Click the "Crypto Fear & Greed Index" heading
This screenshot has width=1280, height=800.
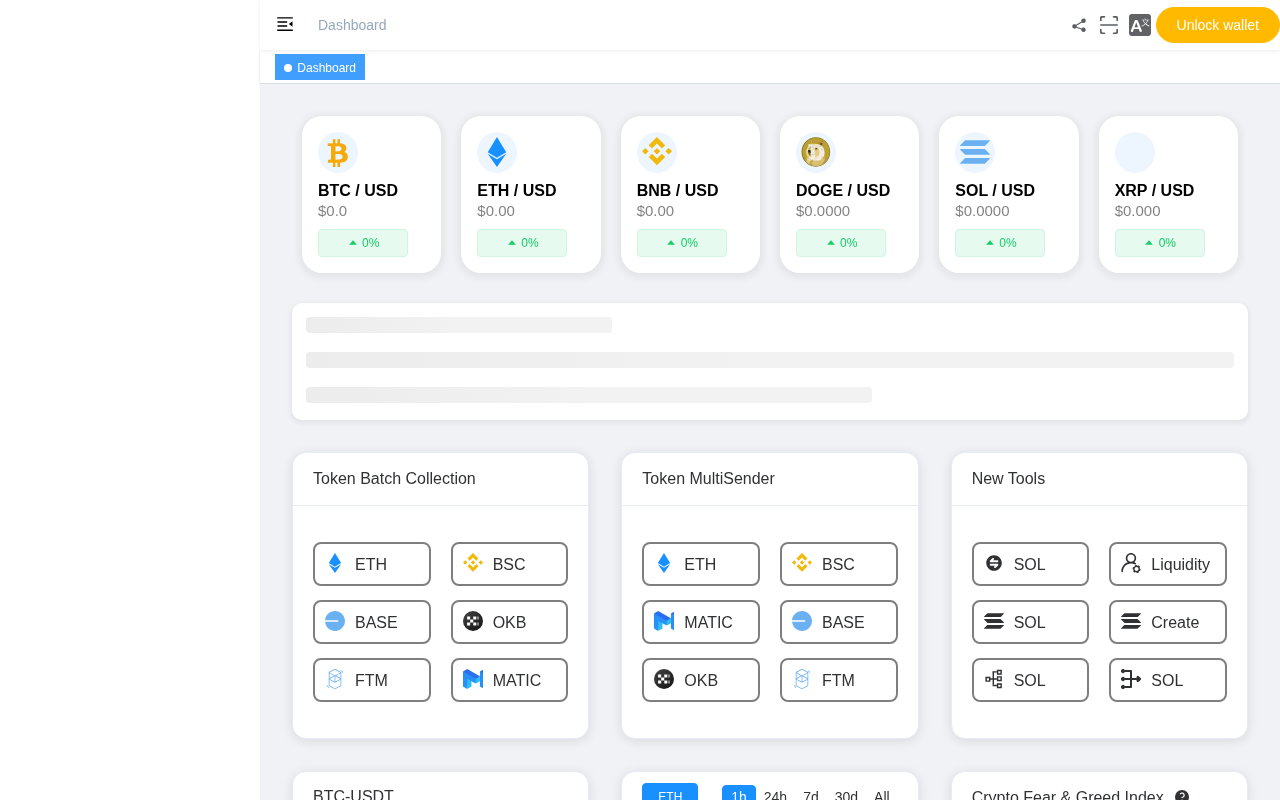tap(1068, 795)
